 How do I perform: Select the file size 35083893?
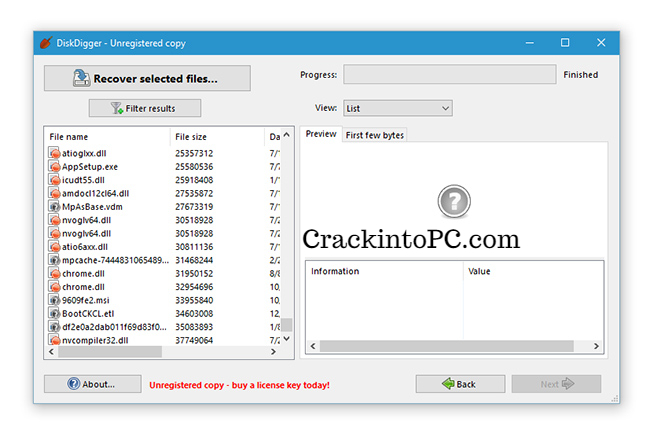click(x=194, y=327)
